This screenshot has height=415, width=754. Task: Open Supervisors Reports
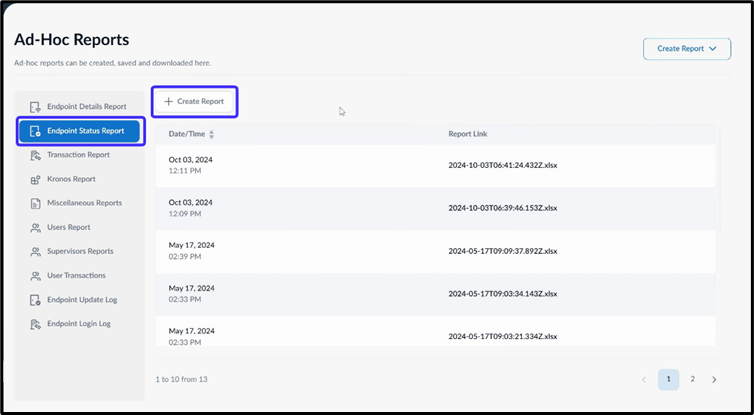[x=80, y=252]
